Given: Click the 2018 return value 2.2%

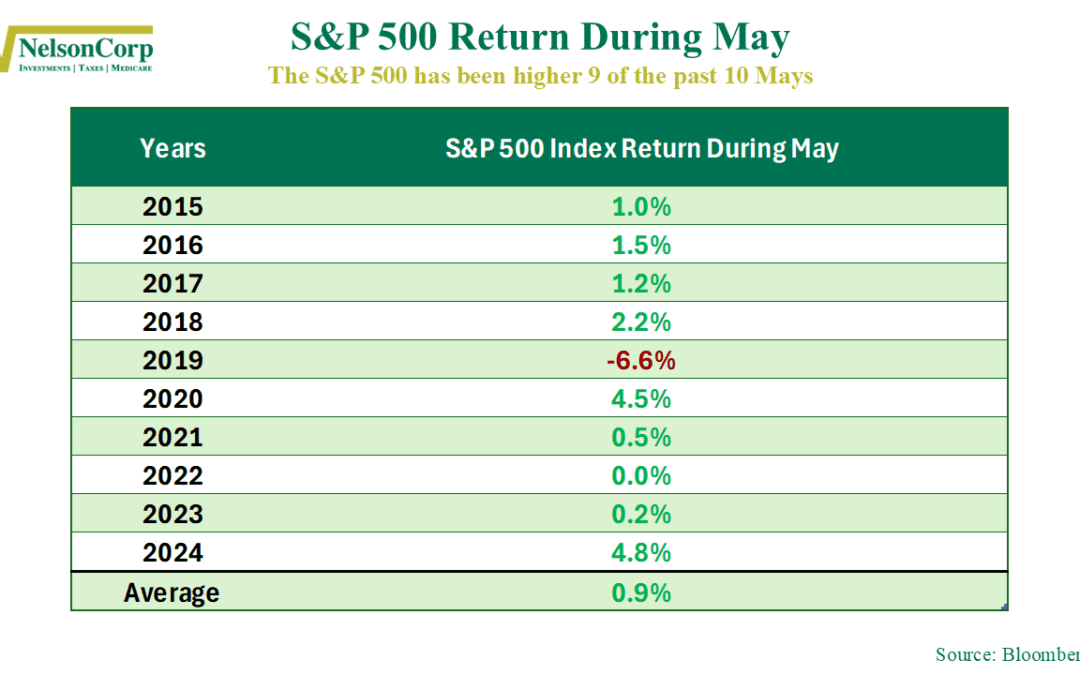Looking at the screenshot, I should point(641,322).
